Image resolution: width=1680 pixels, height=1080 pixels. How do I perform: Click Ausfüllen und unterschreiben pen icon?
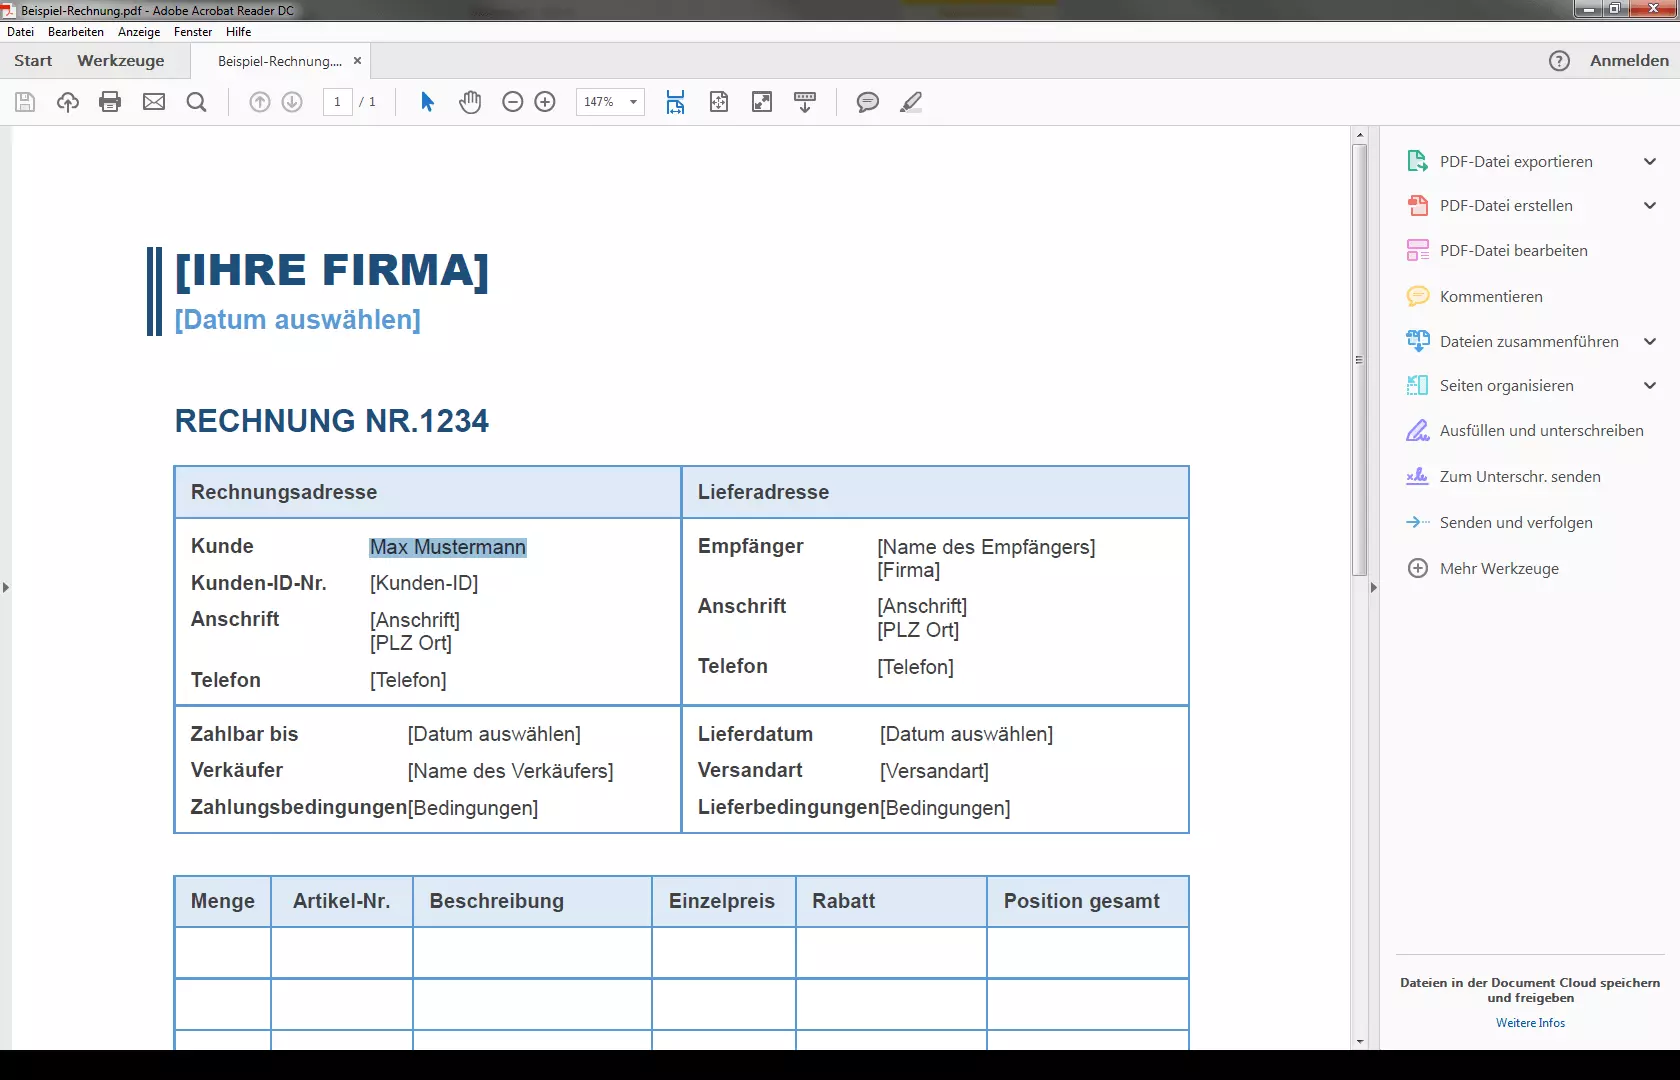coord(1418,431)
